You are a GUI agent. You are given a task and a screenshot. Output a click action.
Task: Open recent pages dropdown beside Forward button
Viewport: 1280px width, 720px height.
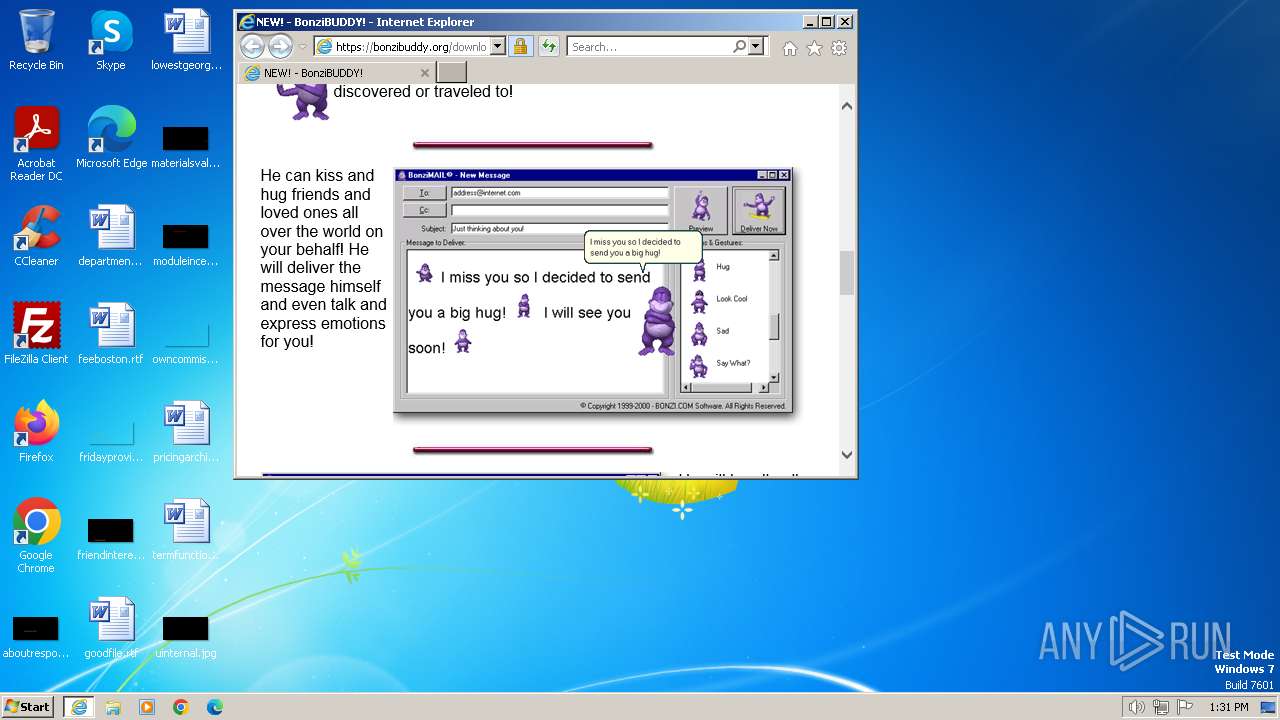pyautogui.click(x=303, y=46)
